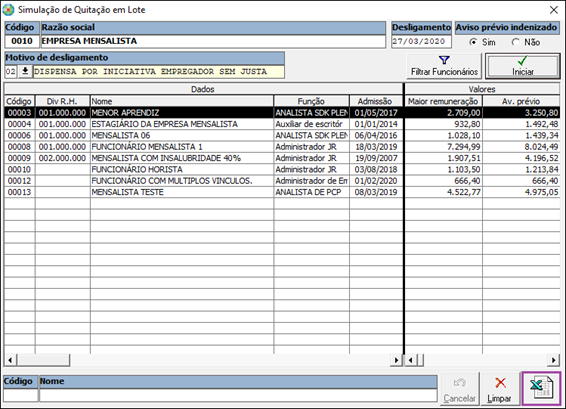Click the Filtrar Funcionários funnel button

(444, 66)
